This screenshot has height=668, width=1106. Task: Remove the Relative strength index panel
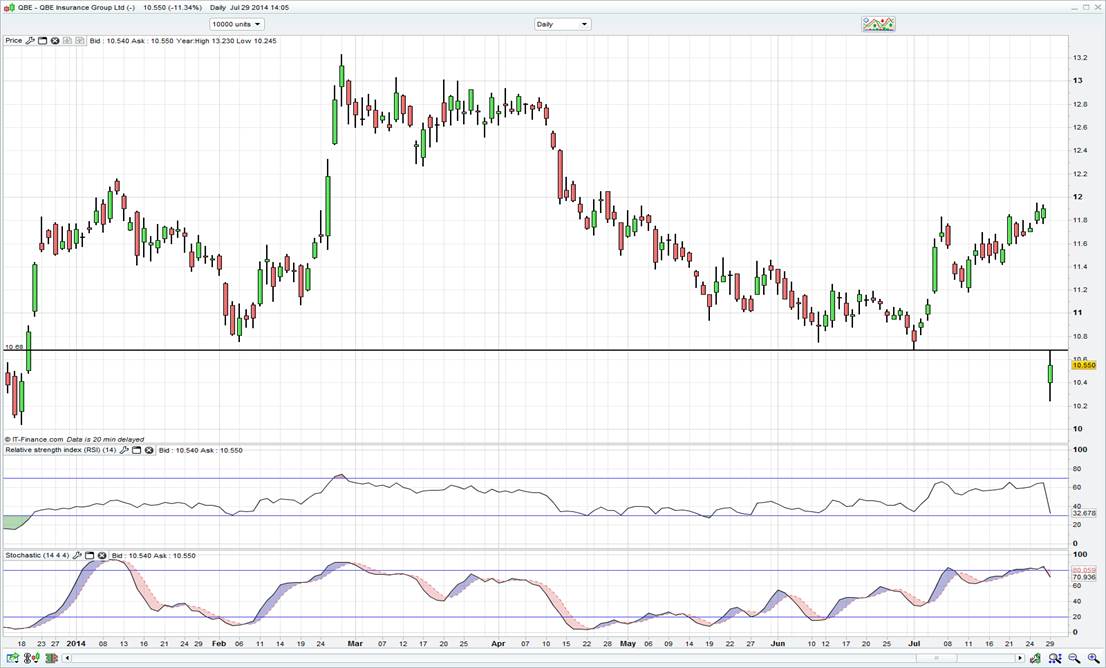tap(149, 450)
